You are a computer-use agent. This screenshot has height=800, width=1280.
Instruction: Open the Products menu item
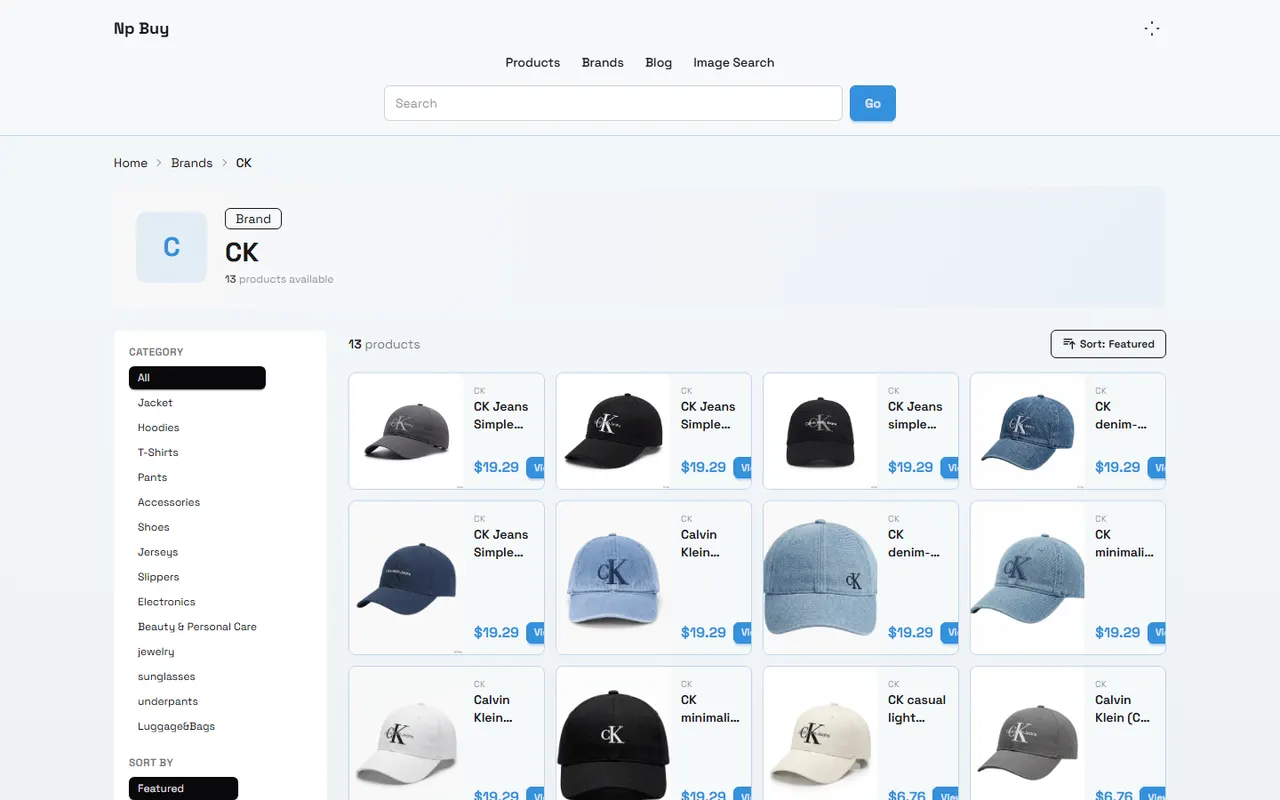(x=532, y=62)
